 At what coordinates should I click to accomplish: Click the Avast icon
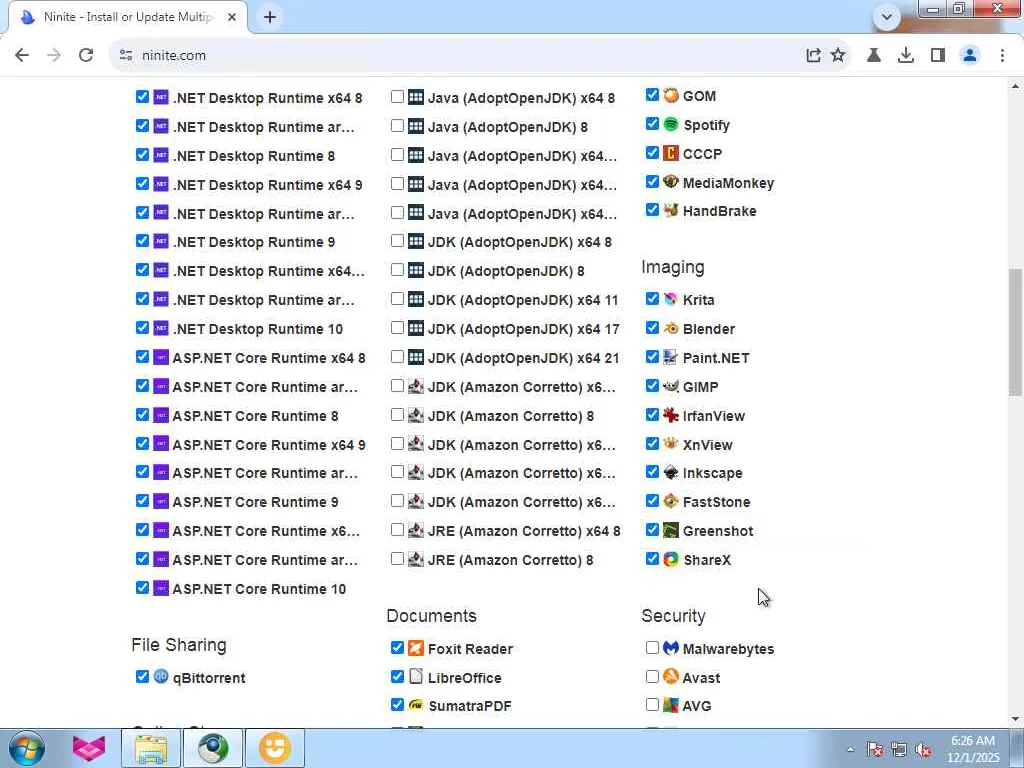pyautogui.click(x=671, y=677)
